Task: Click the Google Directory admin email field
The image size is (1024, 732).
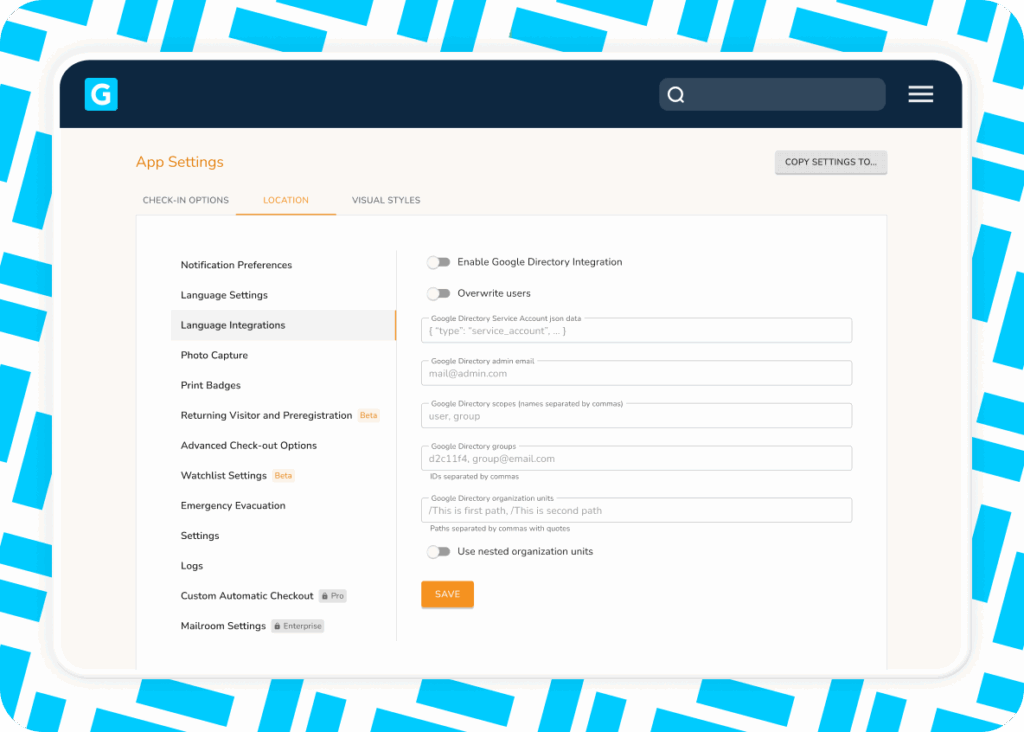Action: (636, 373)
